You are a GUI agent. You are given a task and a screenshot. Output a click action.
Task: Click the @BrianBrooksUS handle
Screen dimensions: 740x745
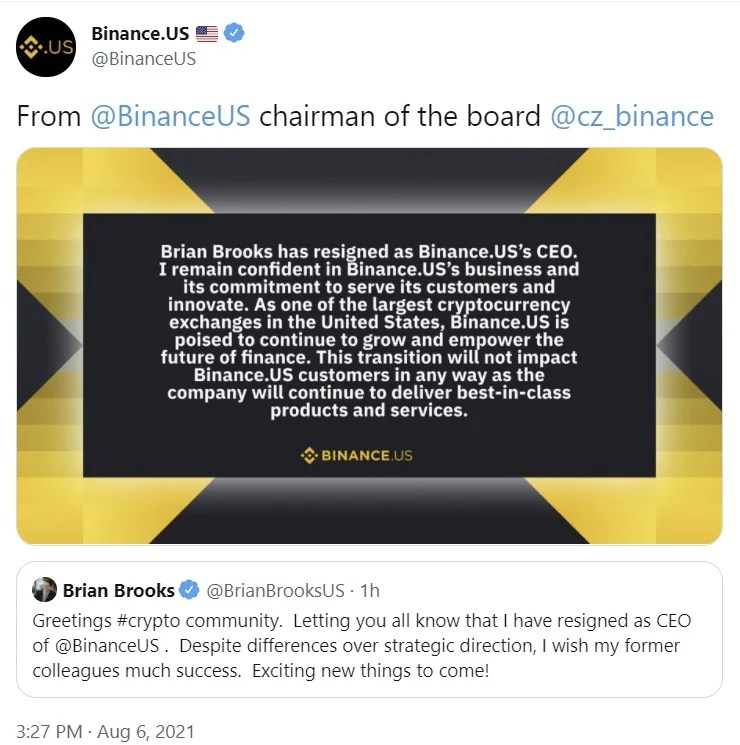tap(274, 589)
